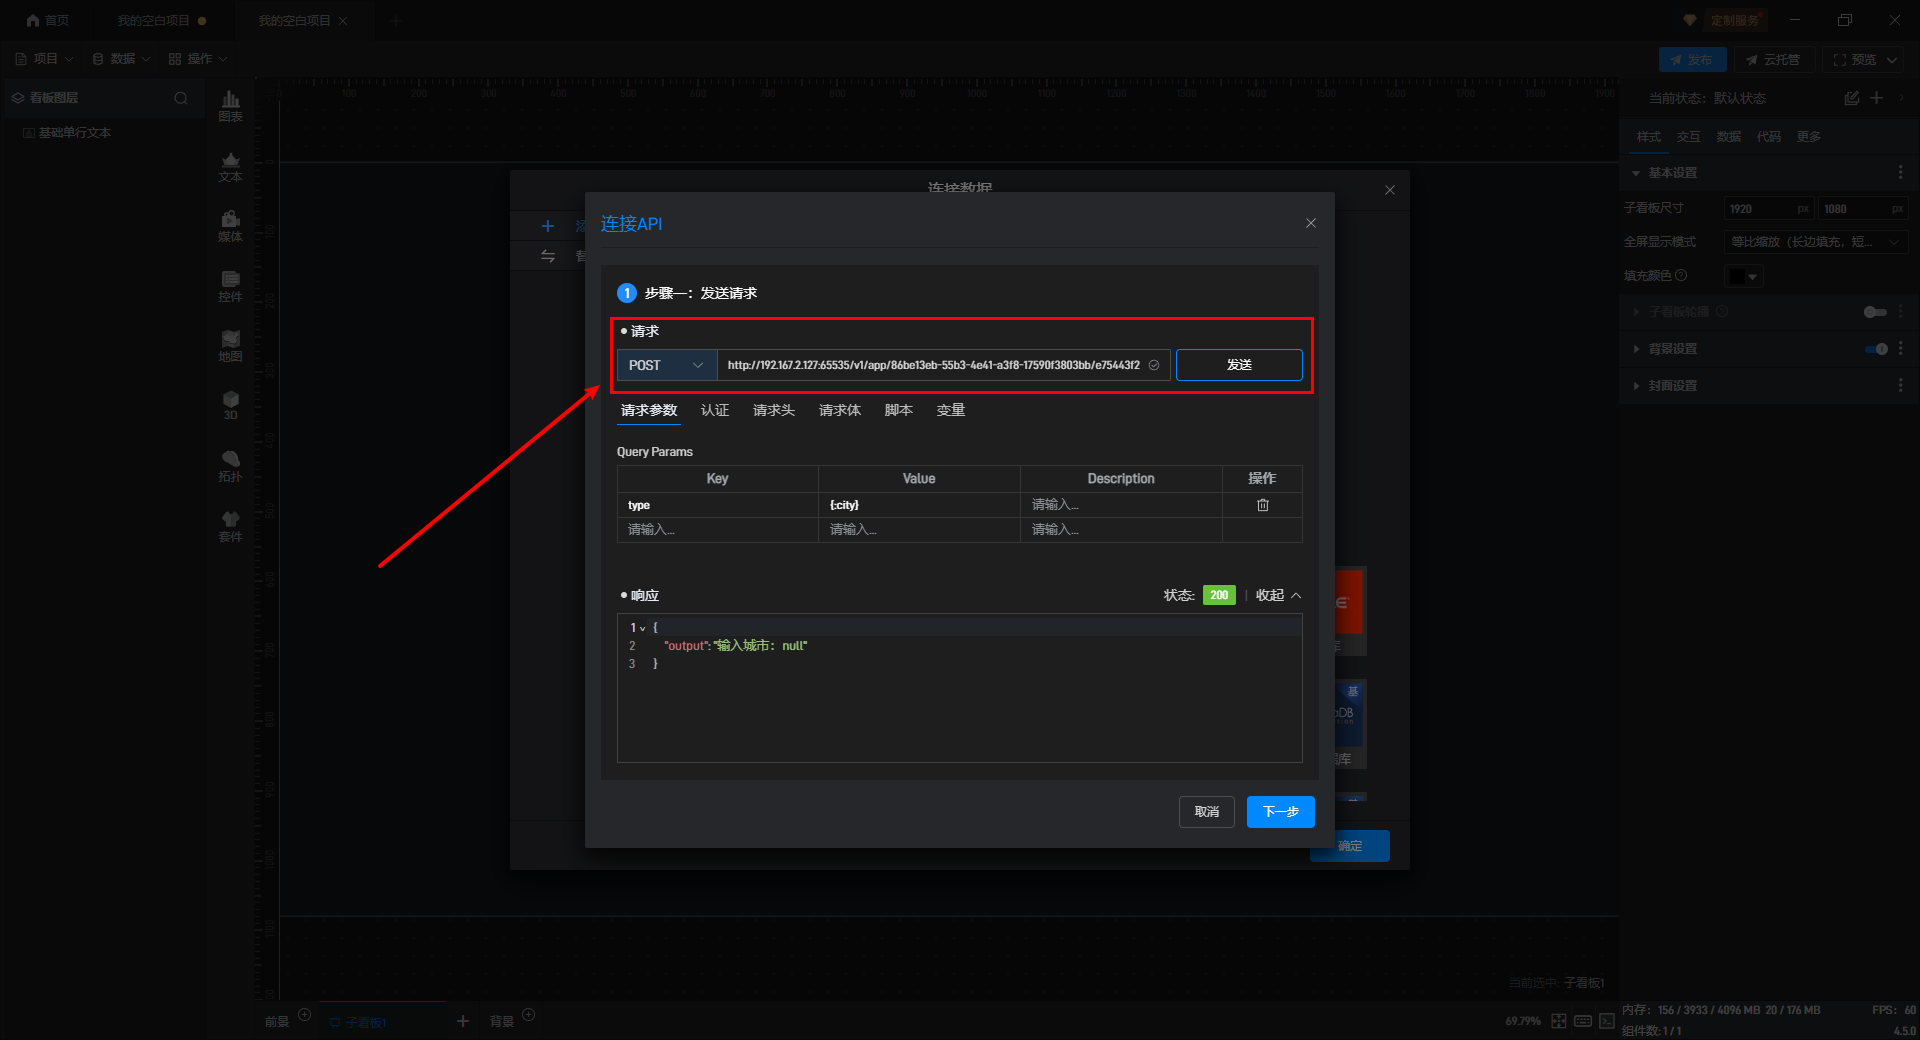Click the edit state icon beside 默认状态
This screenshot has height=1040, width=1920.
point(1851,98)
